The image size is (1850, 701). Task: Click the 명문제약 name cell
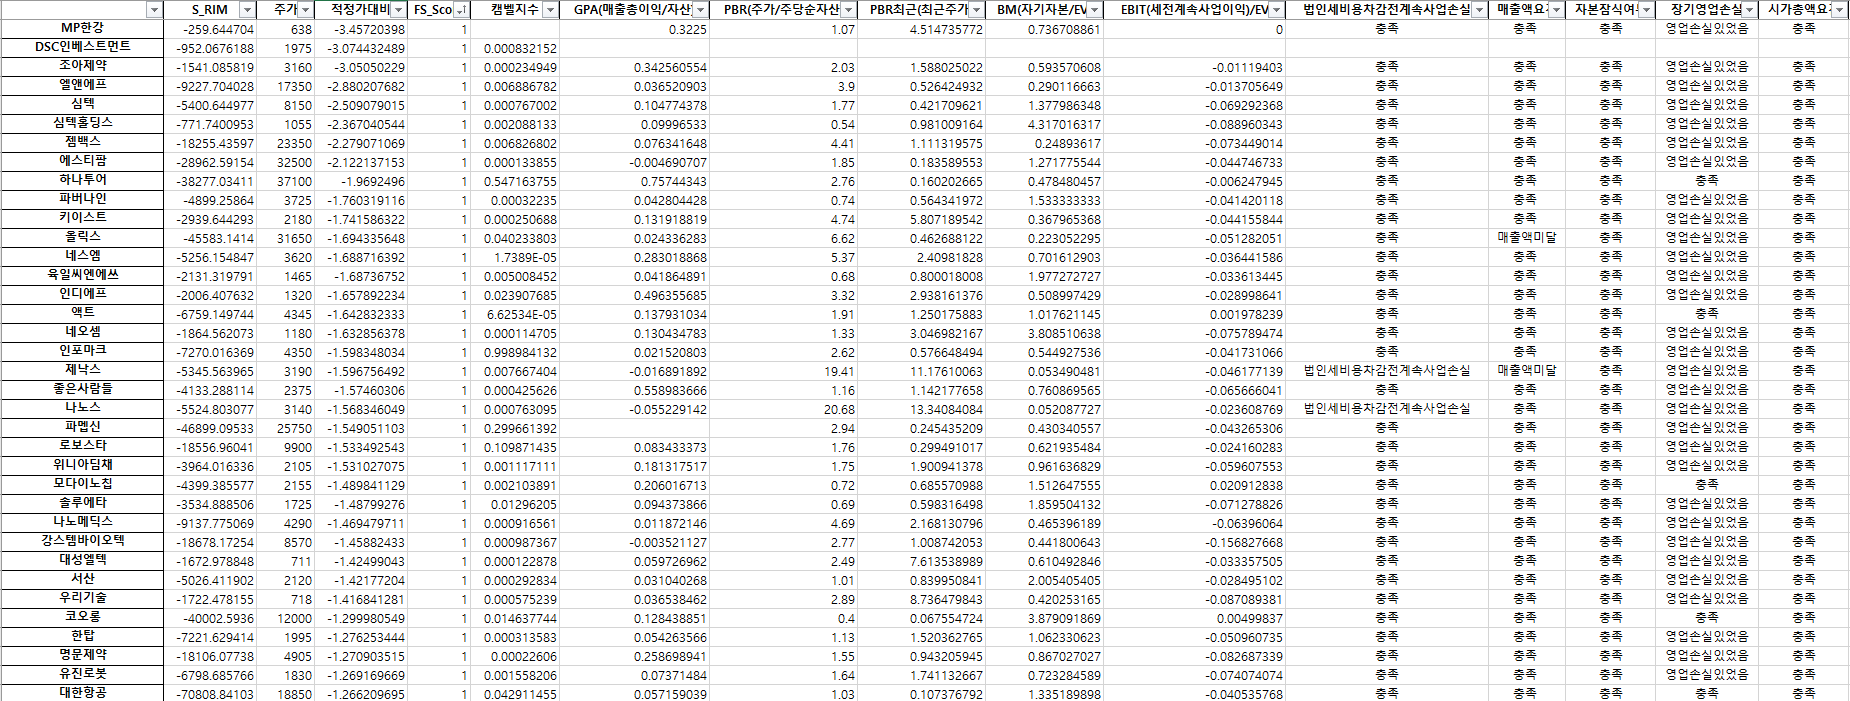(82, 656)
